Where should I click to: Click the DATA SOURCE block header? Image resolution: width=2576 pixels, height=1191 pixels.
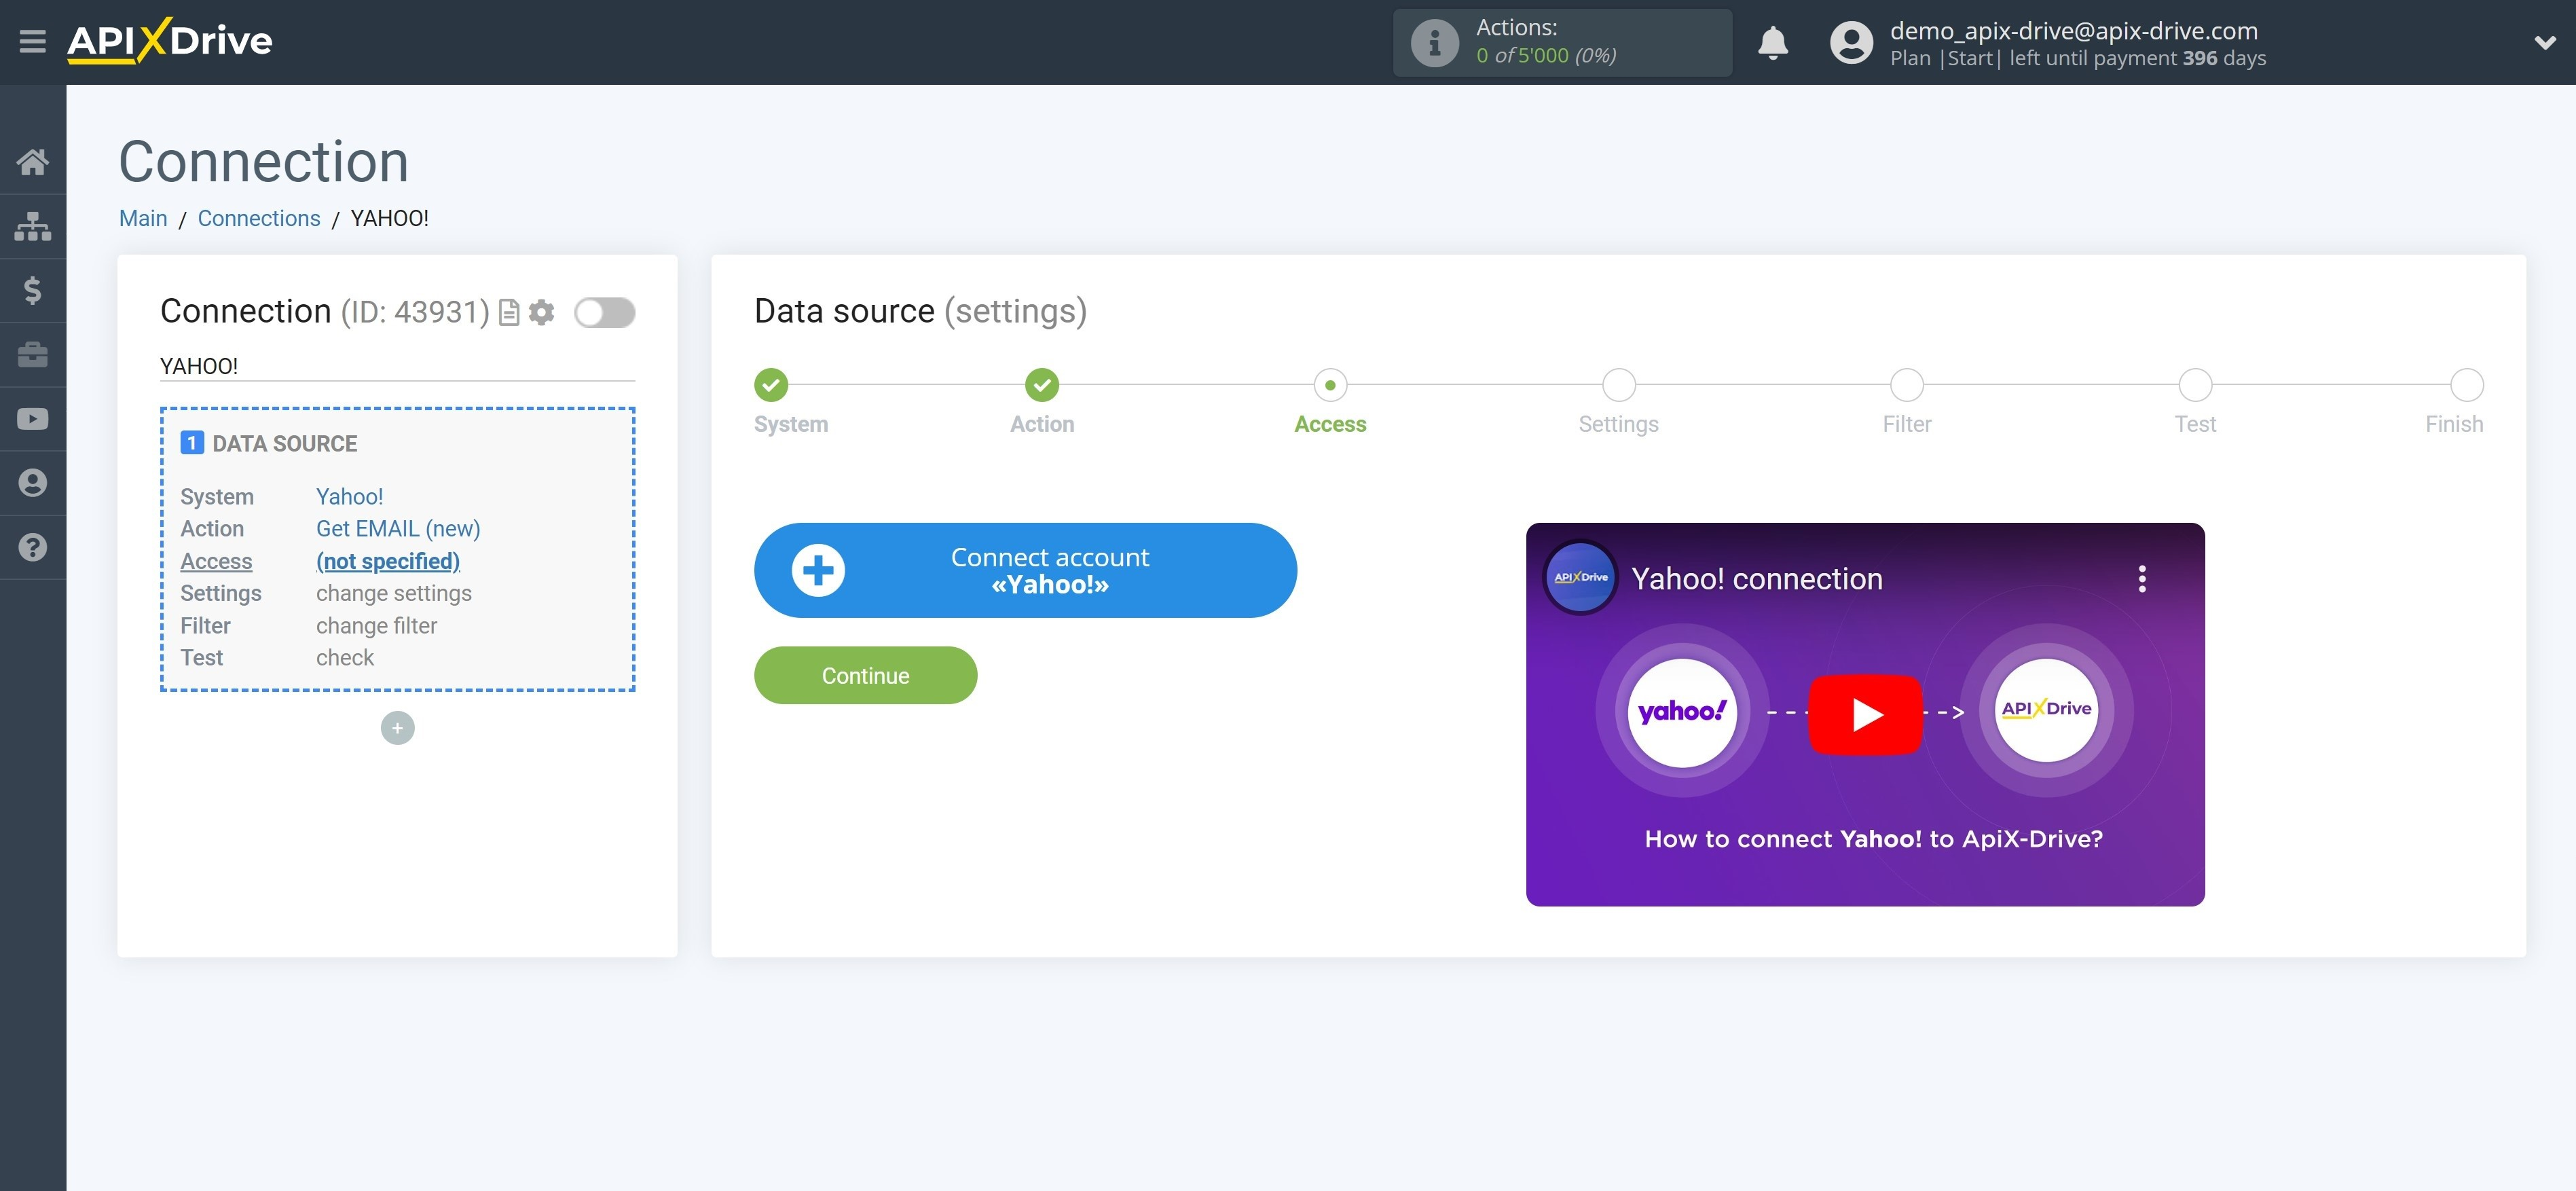[x=268, y=443]
